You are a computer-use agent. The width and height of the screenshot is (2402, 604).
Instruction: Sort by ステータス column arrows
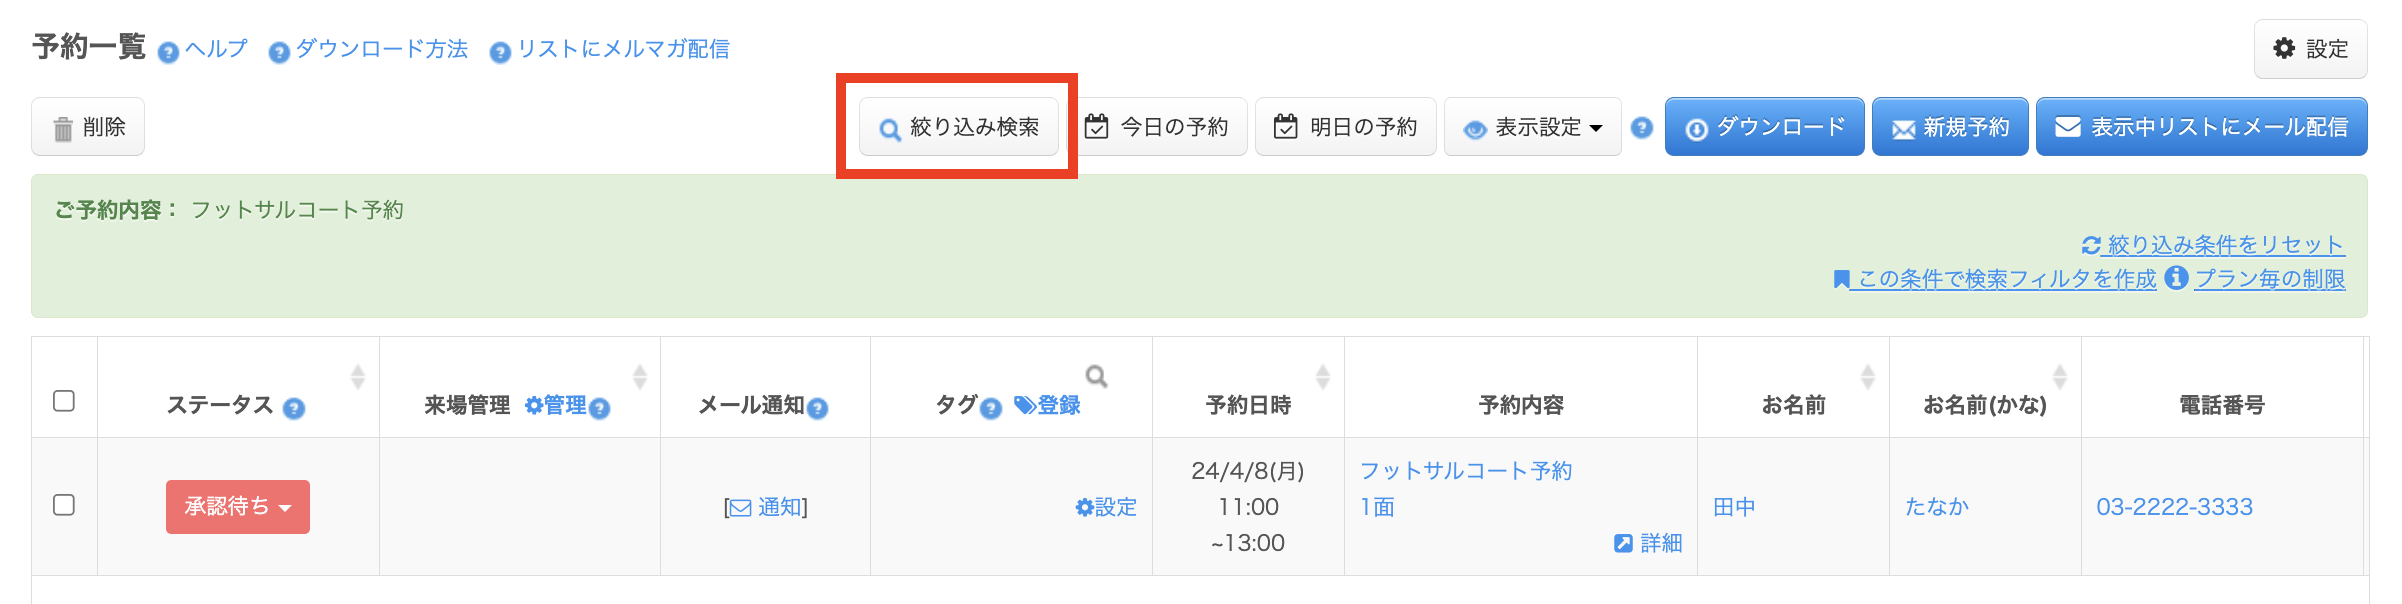pos(357,377)
